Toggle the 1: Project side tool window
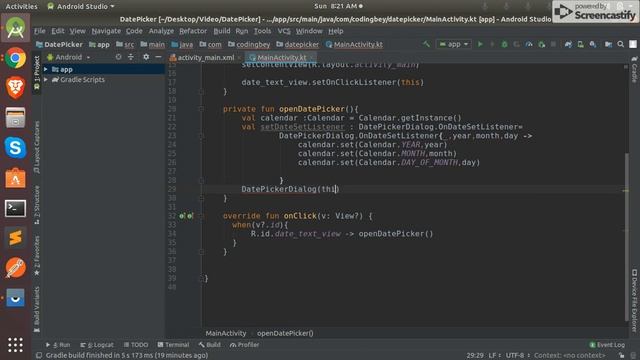 point(37,72)
